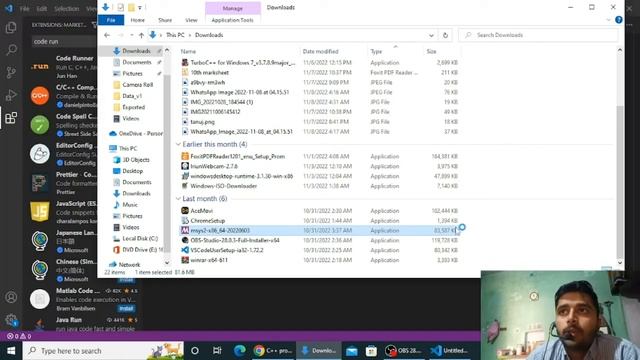Open address bar history dropdown
This screenshot has height=360, width=640.
[431, 35]
